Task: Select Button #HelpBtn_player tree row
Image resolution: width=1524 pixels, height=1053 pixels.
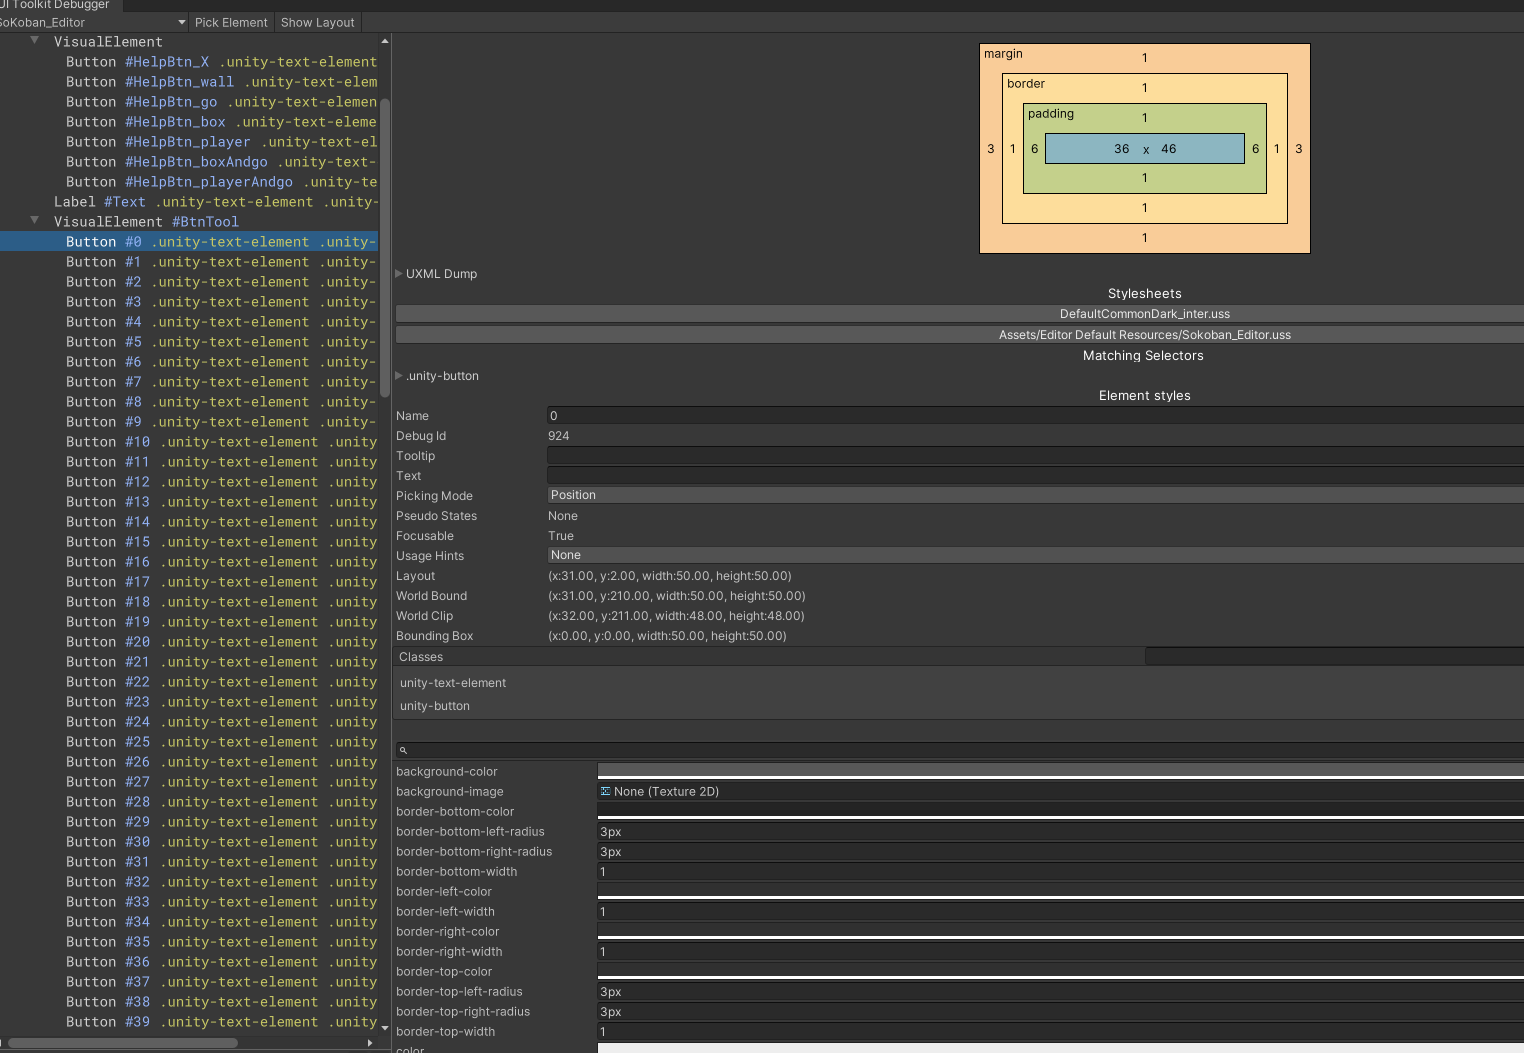Action: [x=189, y=142]
